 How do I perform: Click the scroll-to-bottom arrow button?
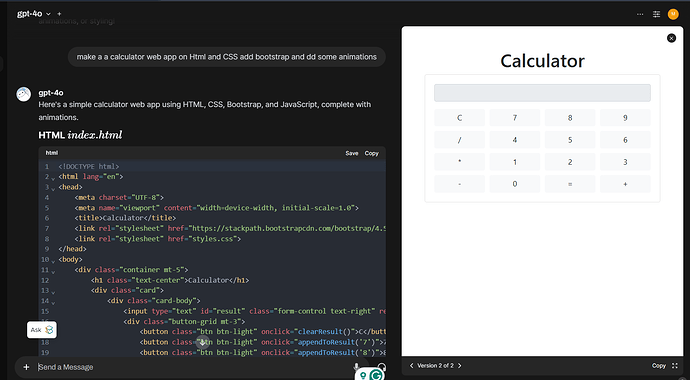coord(202,342)
